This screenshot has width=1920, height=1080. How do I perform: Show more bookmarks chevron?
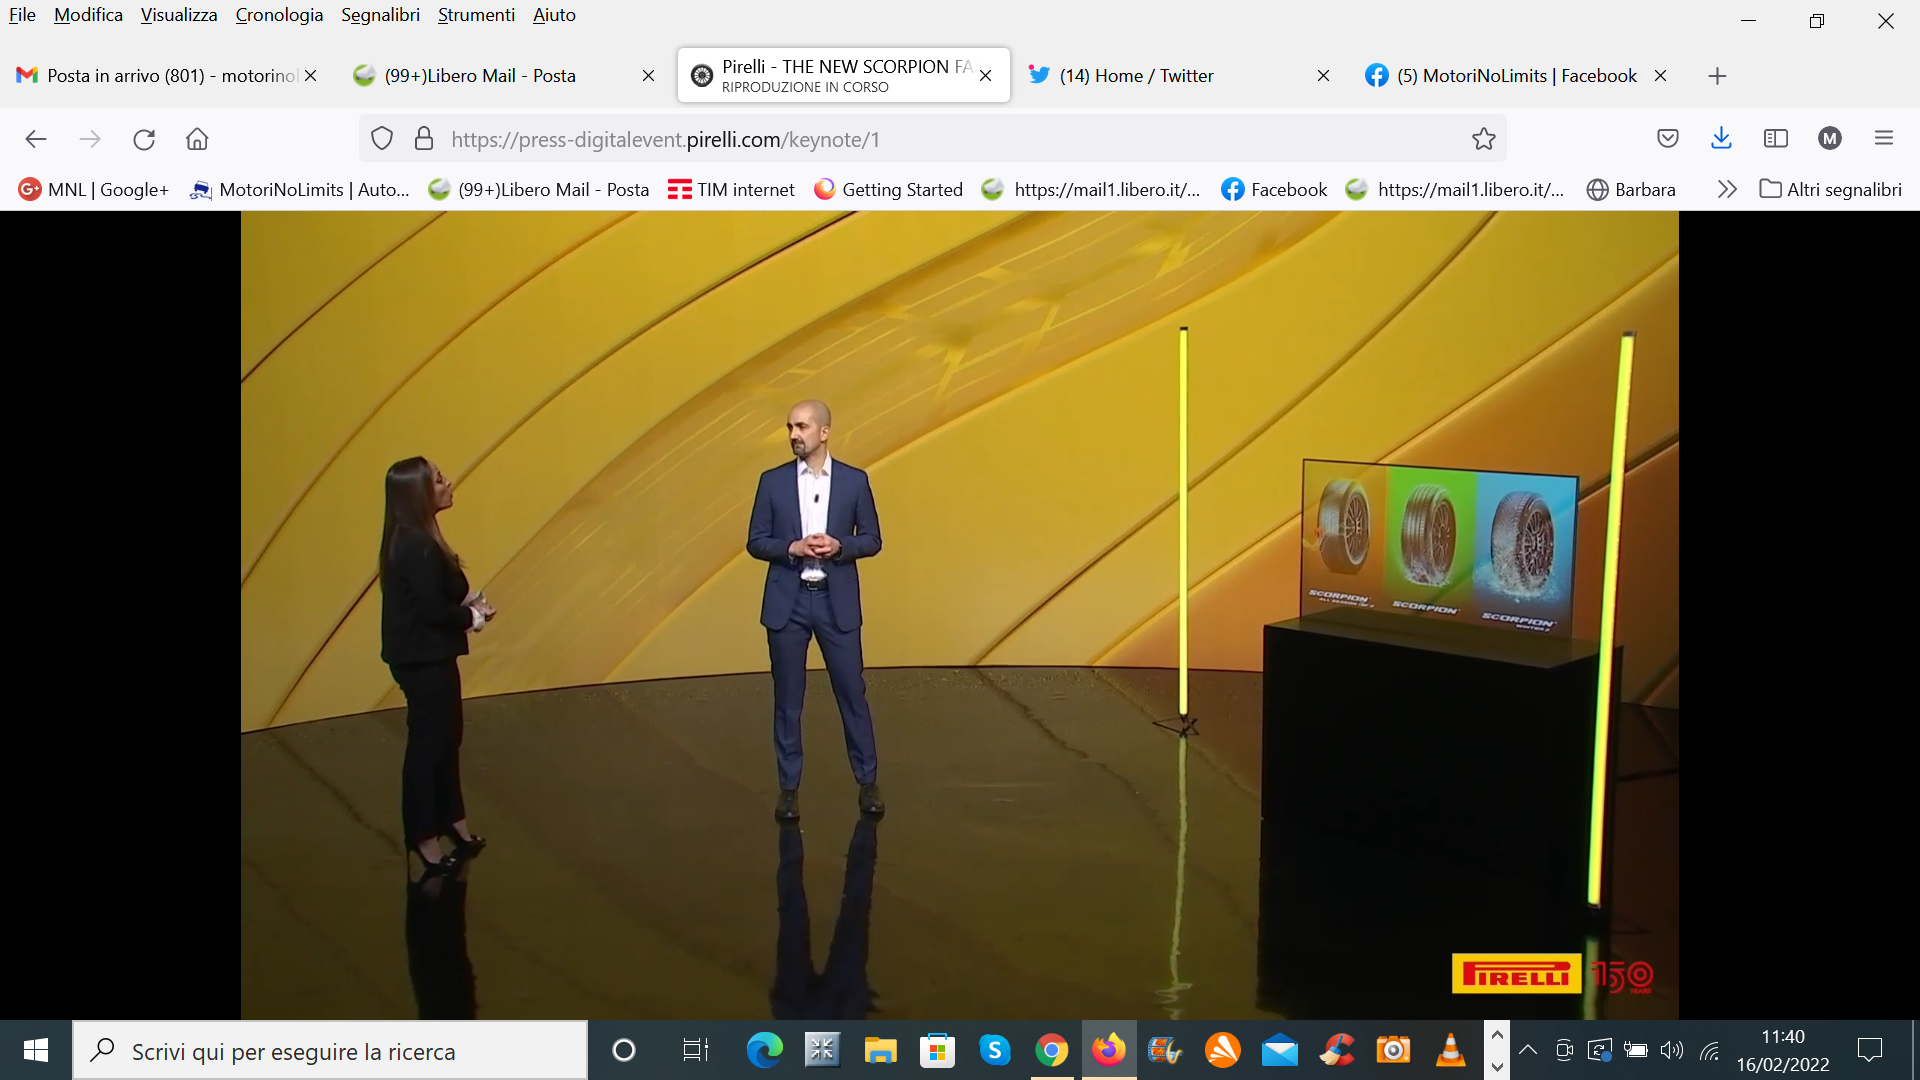(x=1727, y=189)
